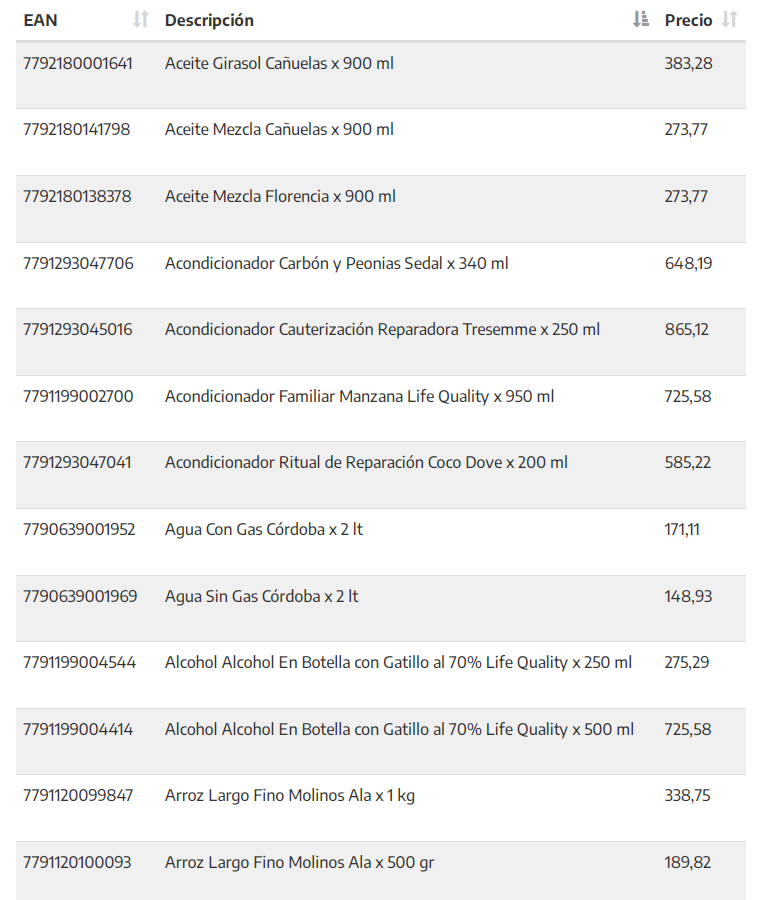Click Acondicionador Ritual de Reparación Coco Dove

366,463
